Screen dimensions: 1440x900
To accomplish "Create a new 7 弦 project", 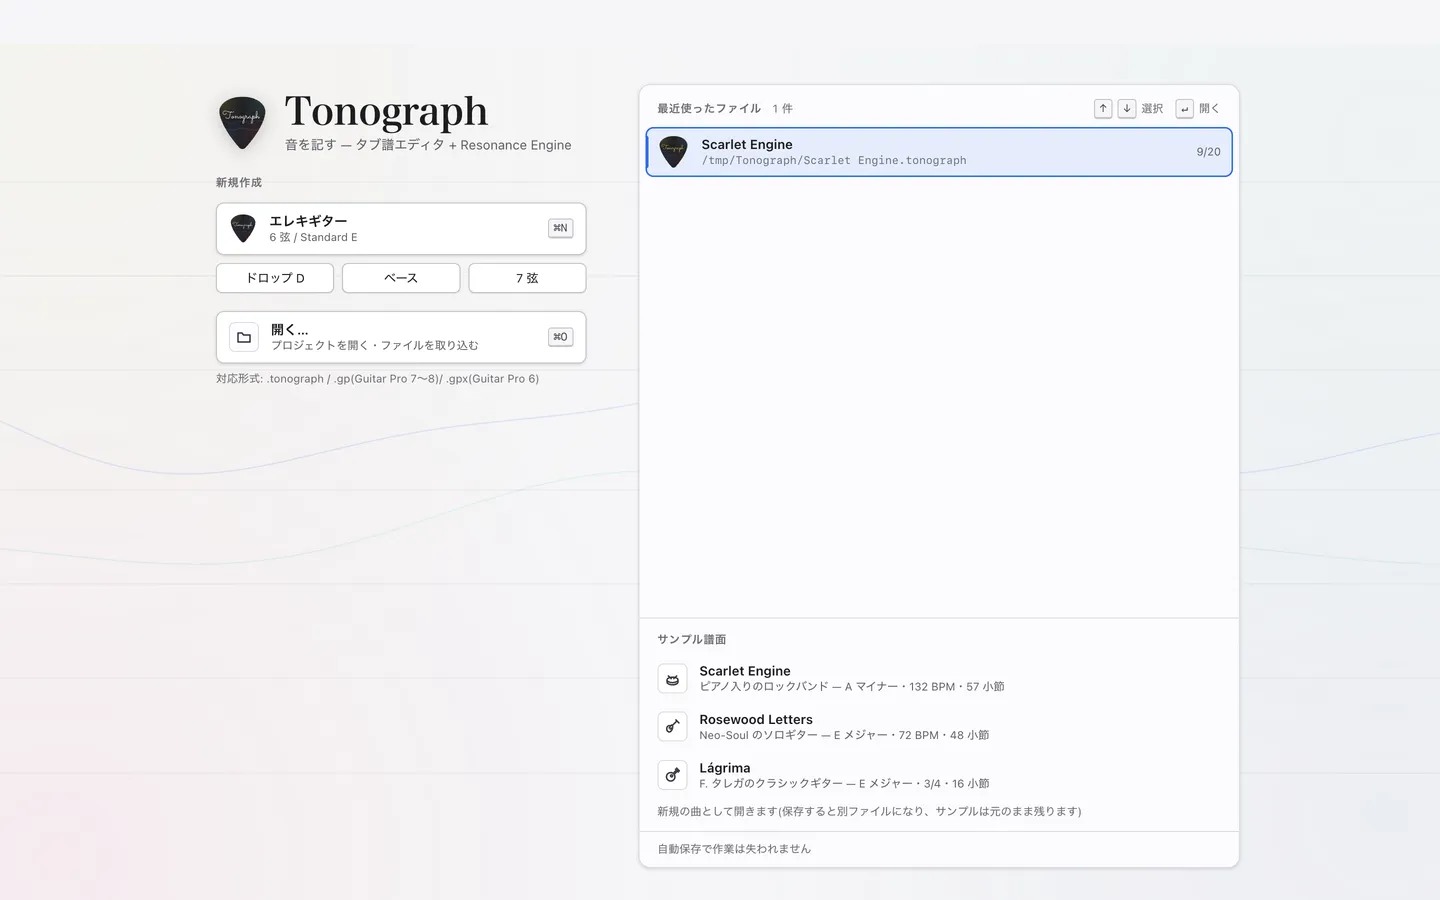I will tap(527, 278).
